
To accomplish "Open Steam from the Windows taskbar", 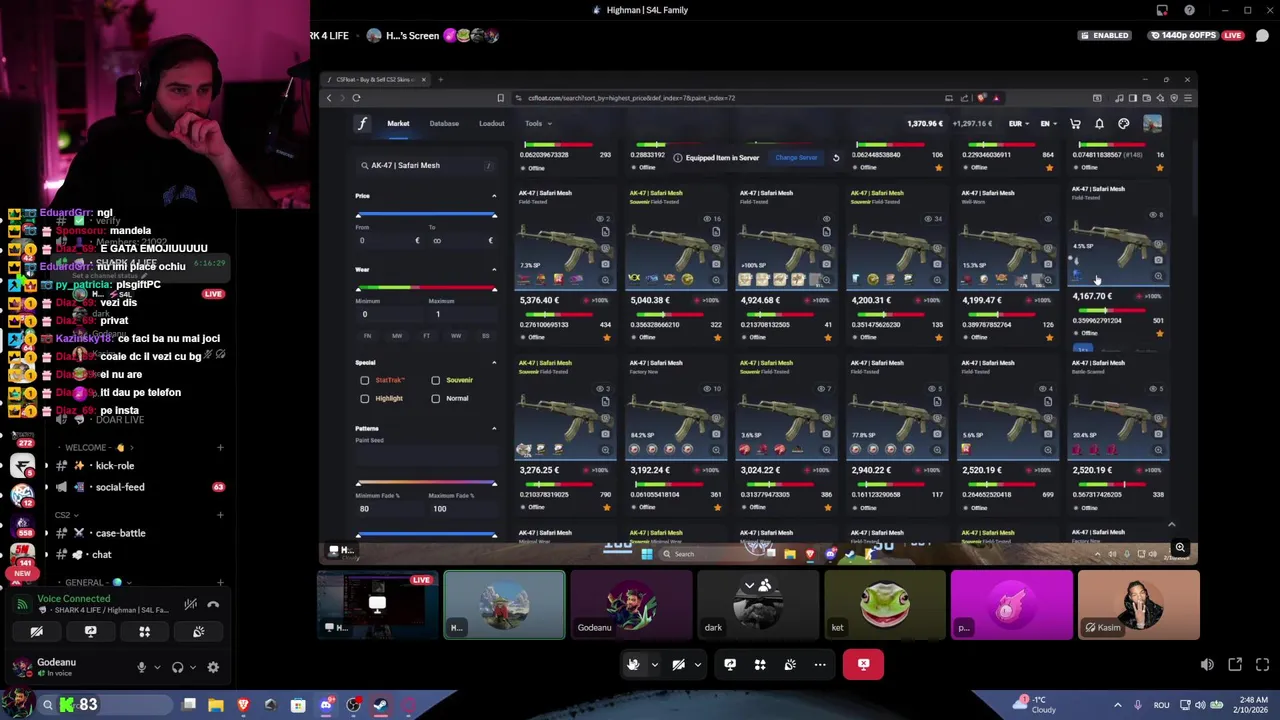I will [x=380, y=705].
